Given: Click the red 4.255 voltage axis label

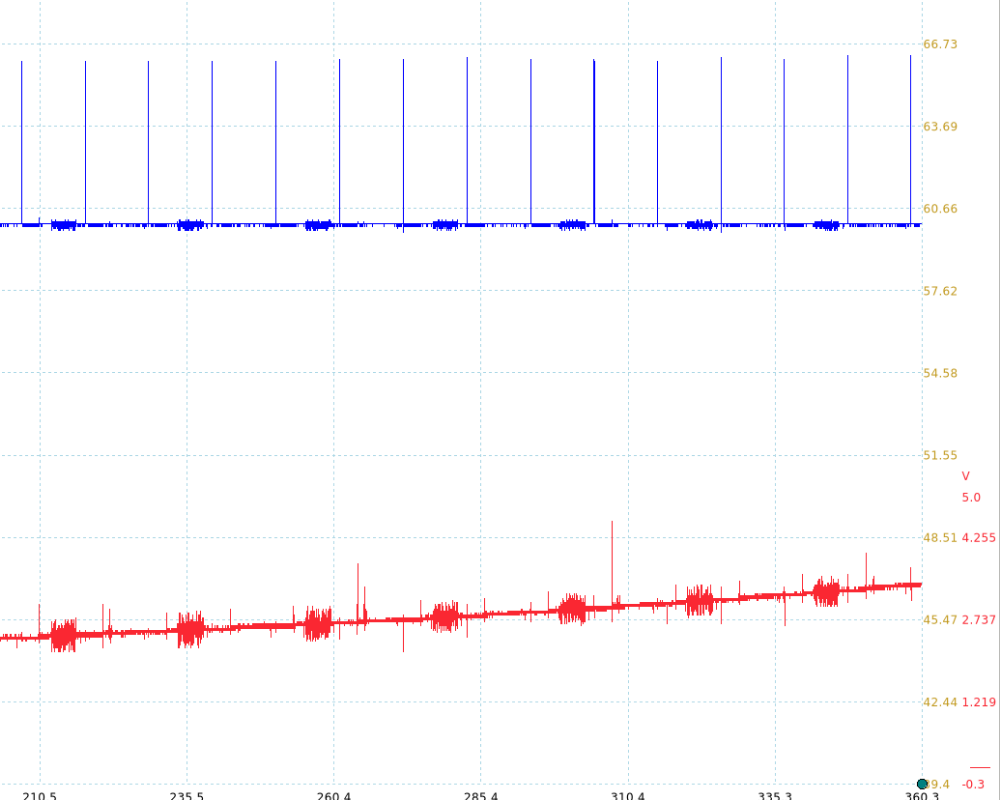Looking at the screenshot, I should coord(978,538).
